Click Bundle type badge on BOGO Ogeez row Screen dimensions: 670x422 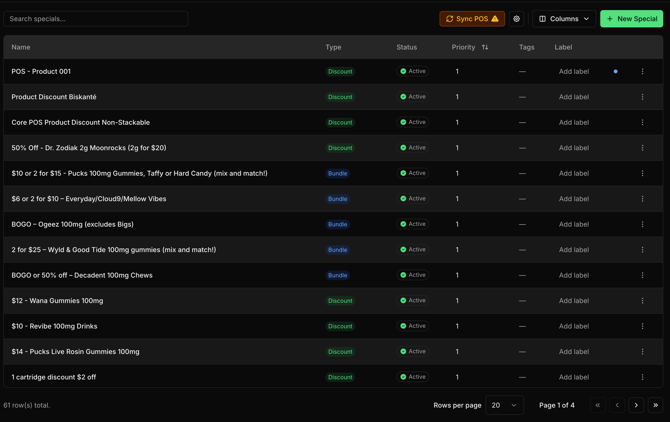click(338, 224)
